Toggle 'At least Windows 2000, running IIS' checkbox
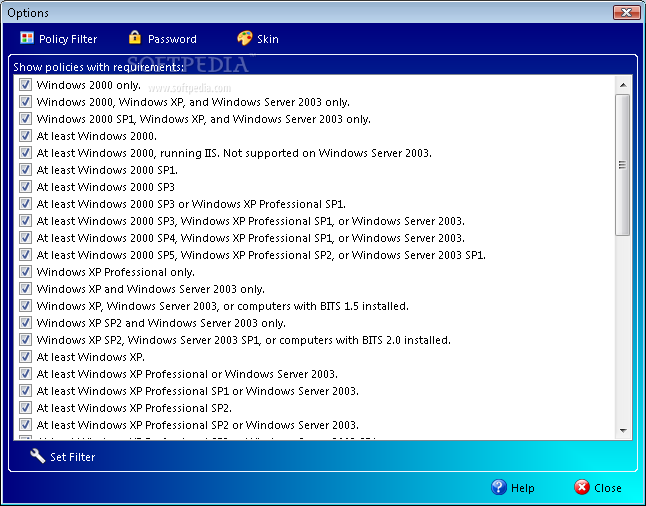 point(25,152)
